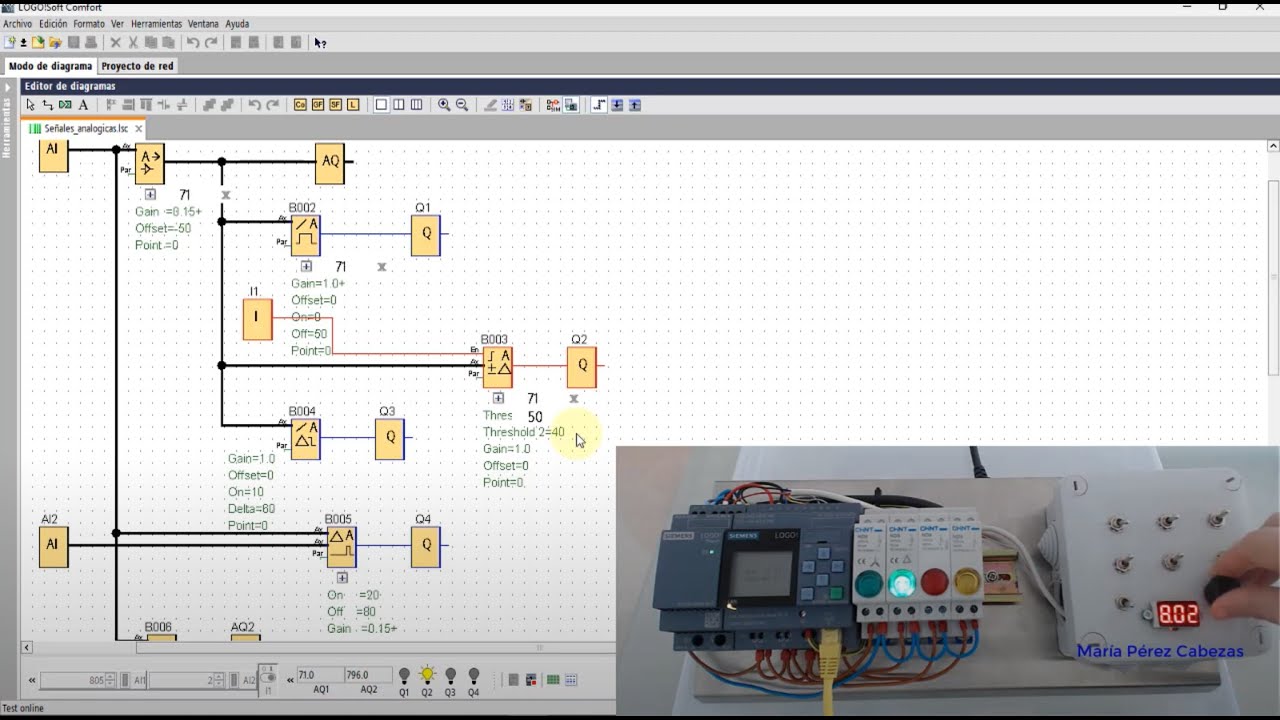The width and height of the screenshot is (1280, 720).
Task: Split the view into two vertical panes
Action: pyautogui.click(x=399, y=104)
